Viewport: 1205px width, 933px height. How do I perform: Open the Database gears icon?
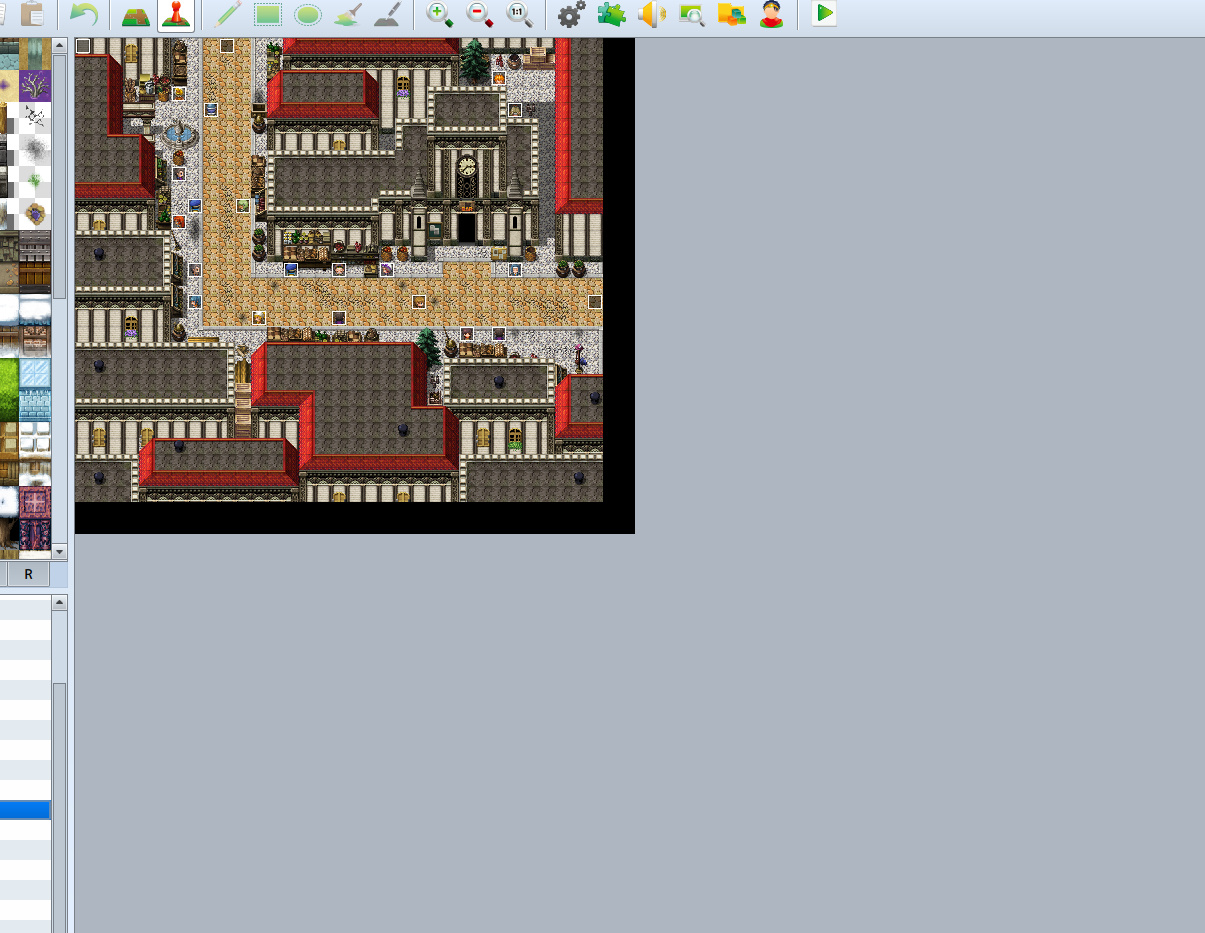[x=571, y=14]
